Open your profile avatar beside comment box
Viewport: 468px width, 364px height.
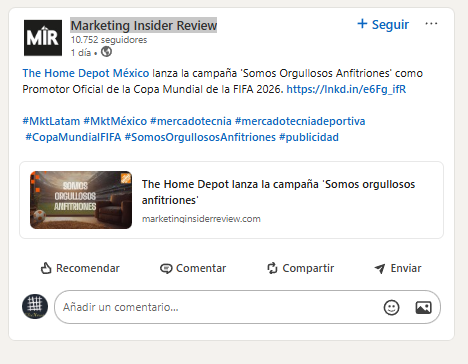pos(35,306)
